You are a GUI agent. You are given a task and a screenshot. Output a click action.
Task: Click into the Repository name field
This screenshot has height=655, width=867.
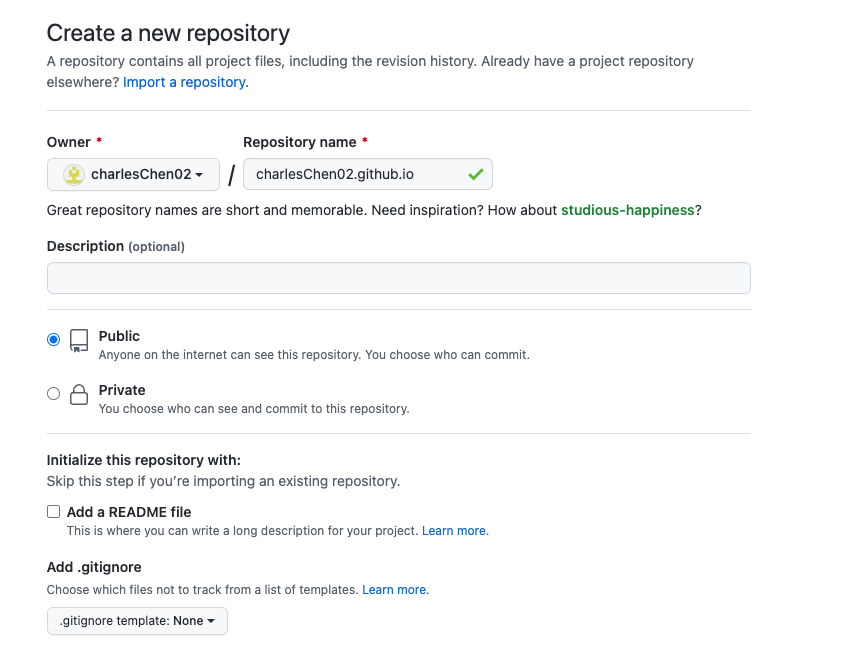click(x=368, y=175)
